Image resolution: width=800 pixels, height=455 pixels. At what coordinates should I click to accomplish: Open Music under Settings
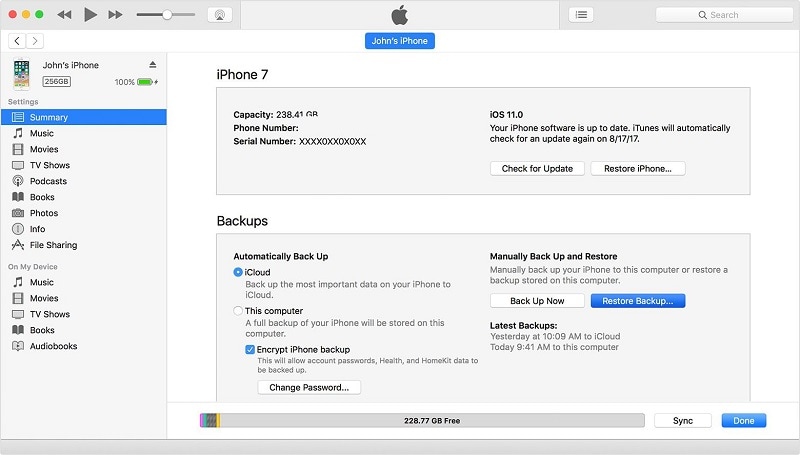[x=84, y=133]
